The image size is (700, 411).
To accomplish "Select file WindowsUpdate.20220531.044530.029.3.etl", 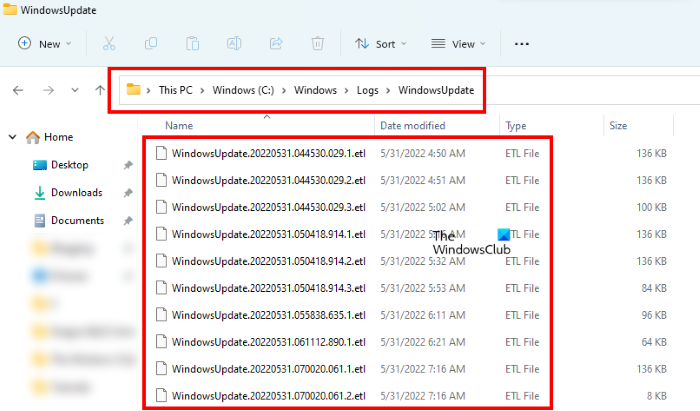I will pos(269,208).
